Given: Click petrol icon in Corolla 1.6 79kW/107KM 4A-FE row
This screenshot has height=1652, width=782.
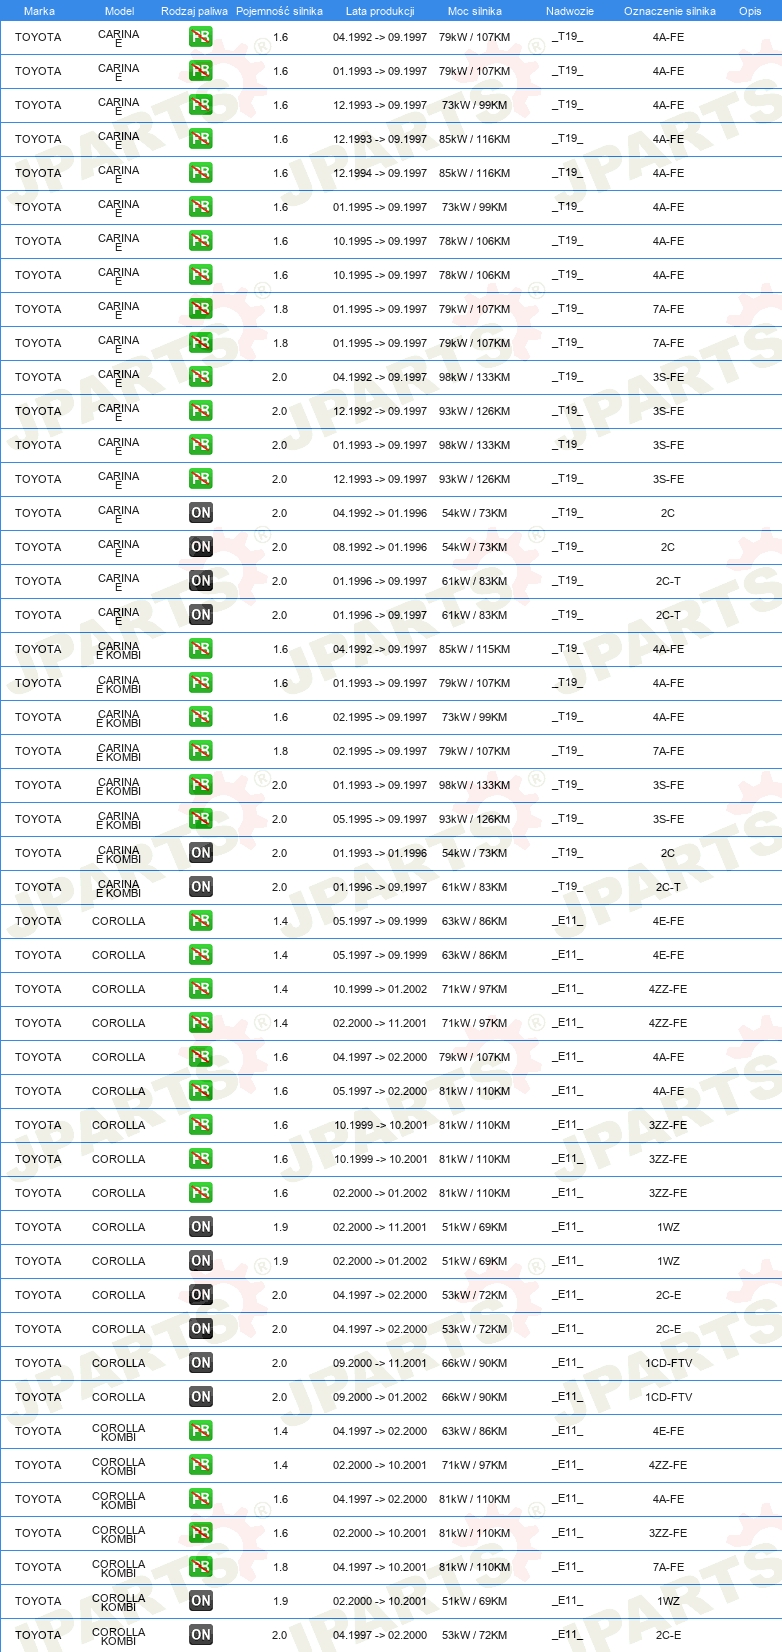Looking at the screenshot, I should pyautogui.click(x=201, y=1057).
